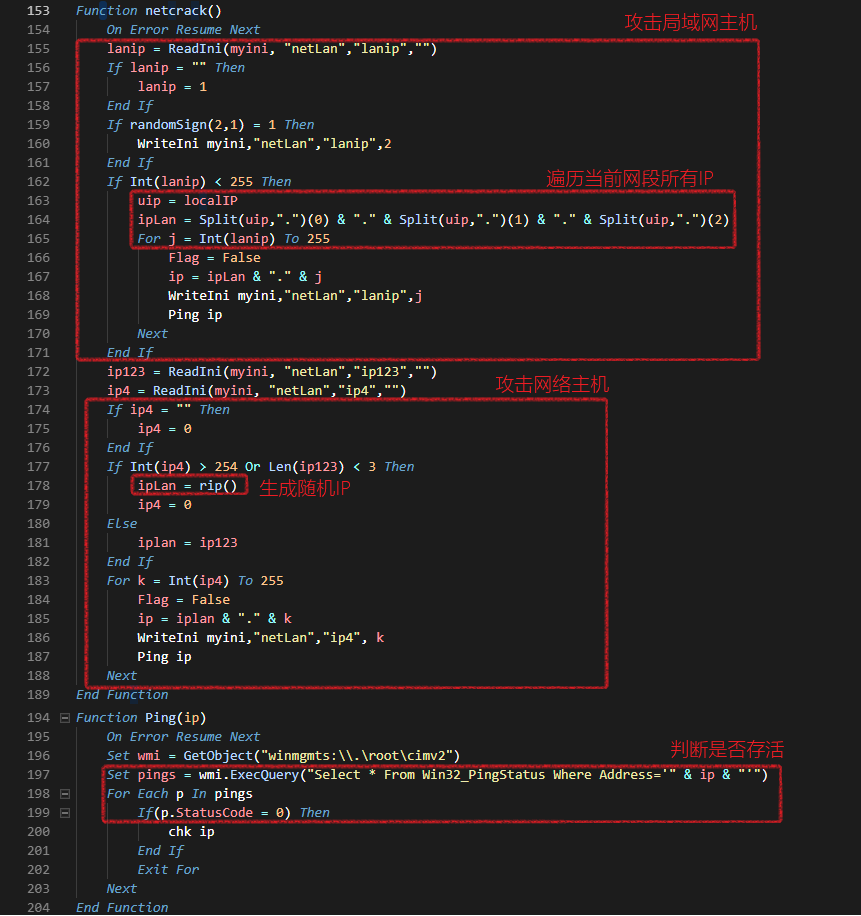The height and width of the screenshot is (916, 861).
Task: Place cursor on localIP in line 163
Action: click(210, 200)
